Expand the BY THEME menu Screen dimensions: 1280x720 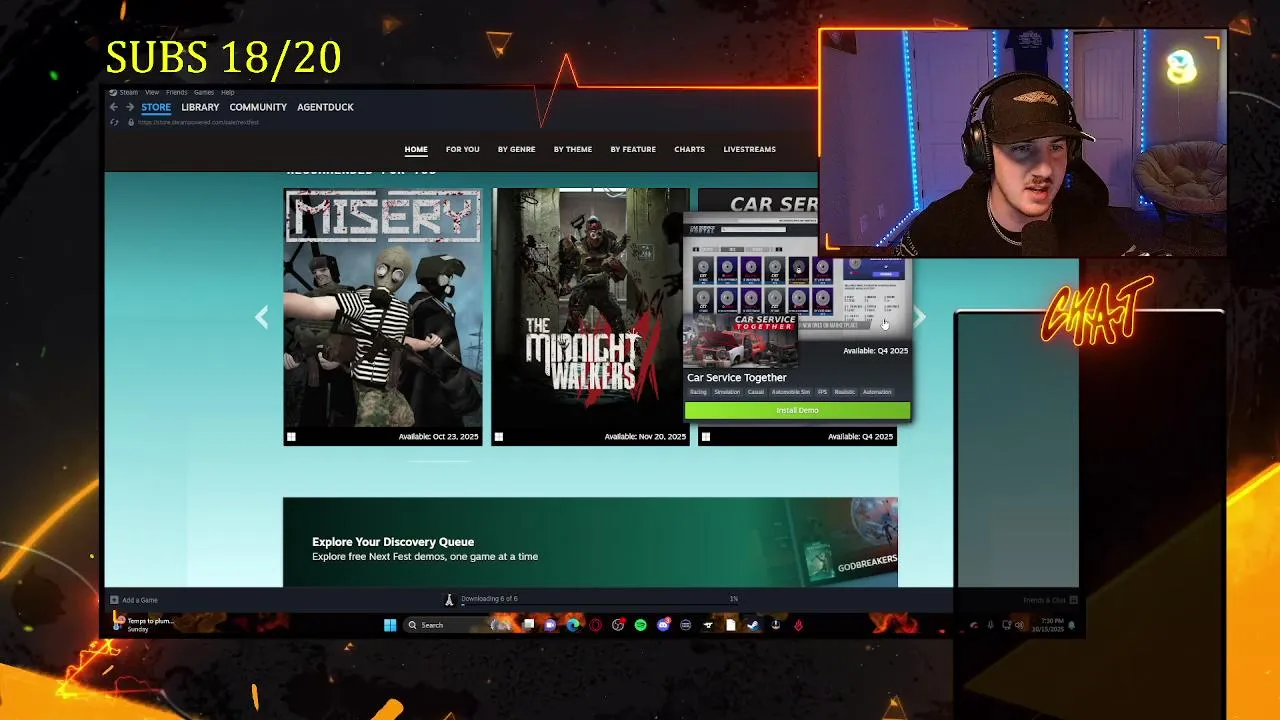[x=573, y=149]
